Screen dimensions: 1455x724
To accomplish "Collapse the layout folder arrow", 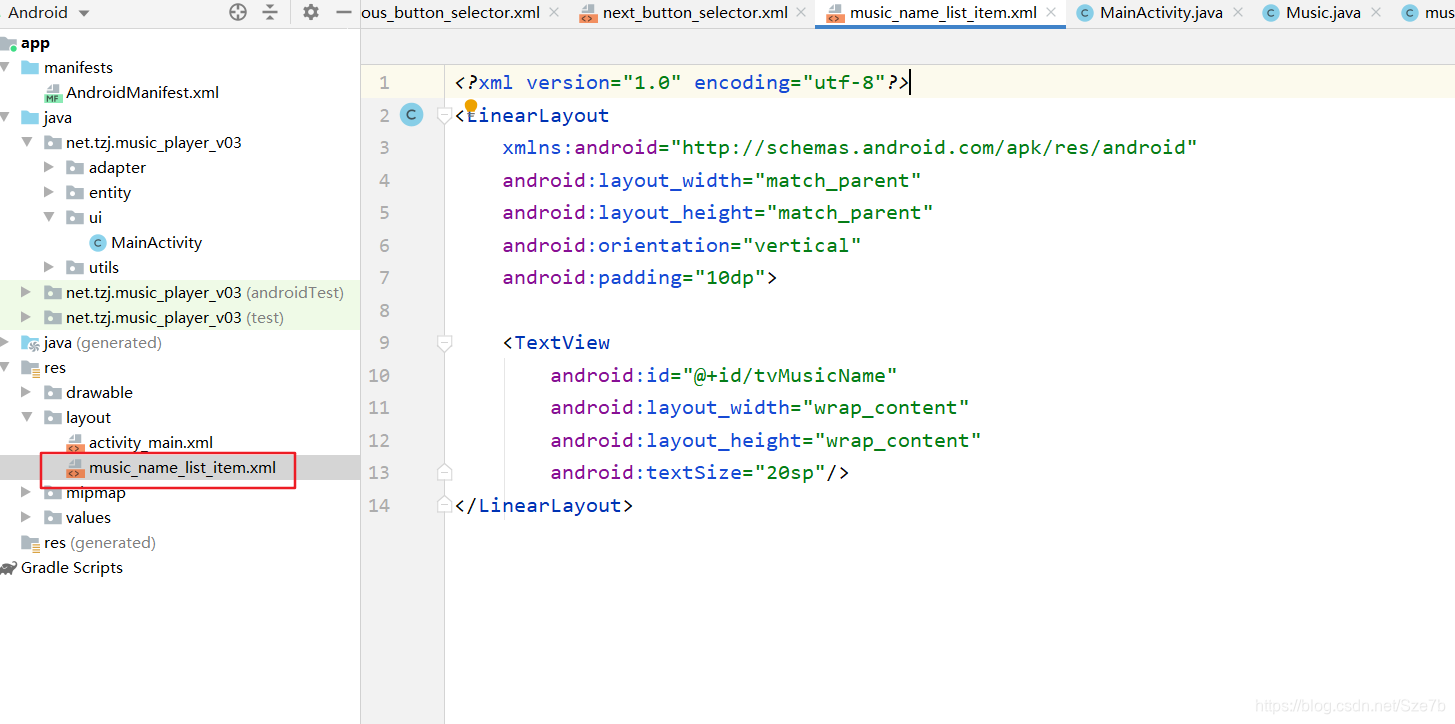I will [27, 417].
